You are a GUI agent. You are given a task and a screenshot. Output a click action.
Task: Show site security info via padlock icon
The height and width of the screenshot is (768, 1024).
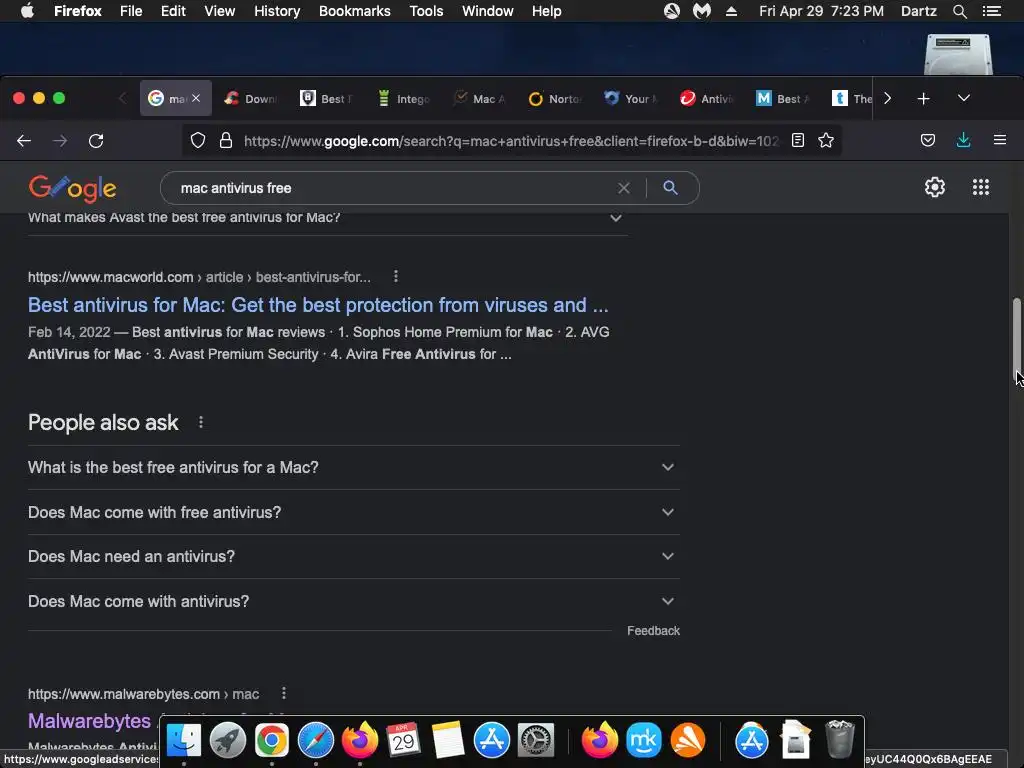point(226,140)
